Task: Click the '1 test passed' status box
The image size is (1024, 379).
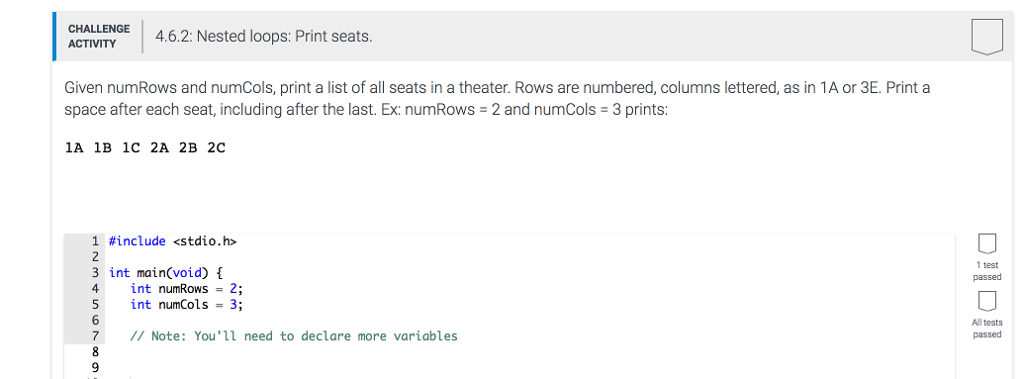Action: tap(987, 244)
